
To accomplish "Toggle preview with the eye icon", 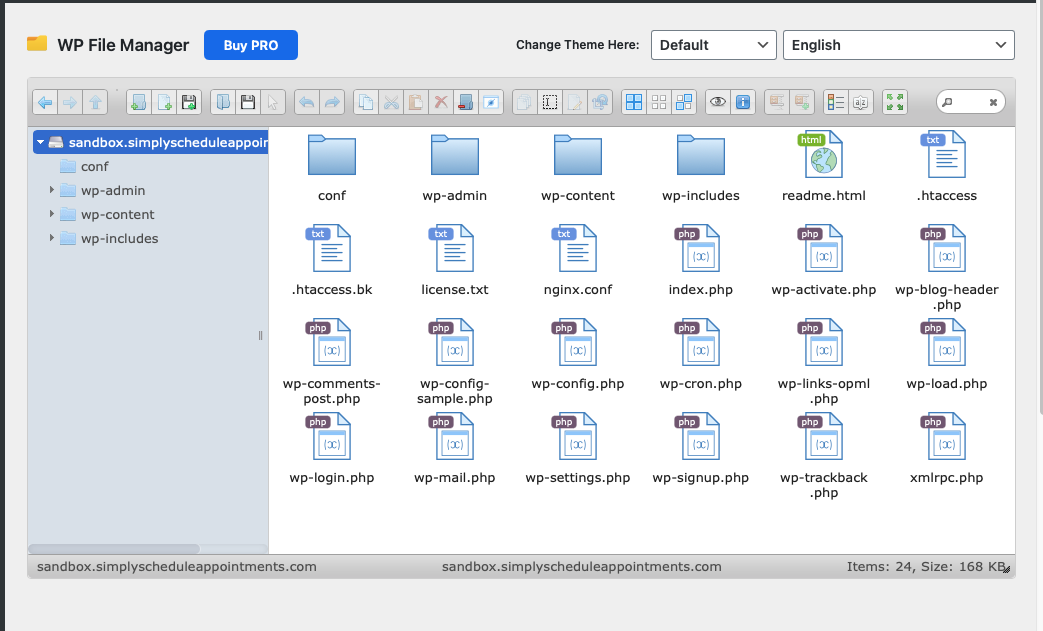I will [x=717, y=102].
